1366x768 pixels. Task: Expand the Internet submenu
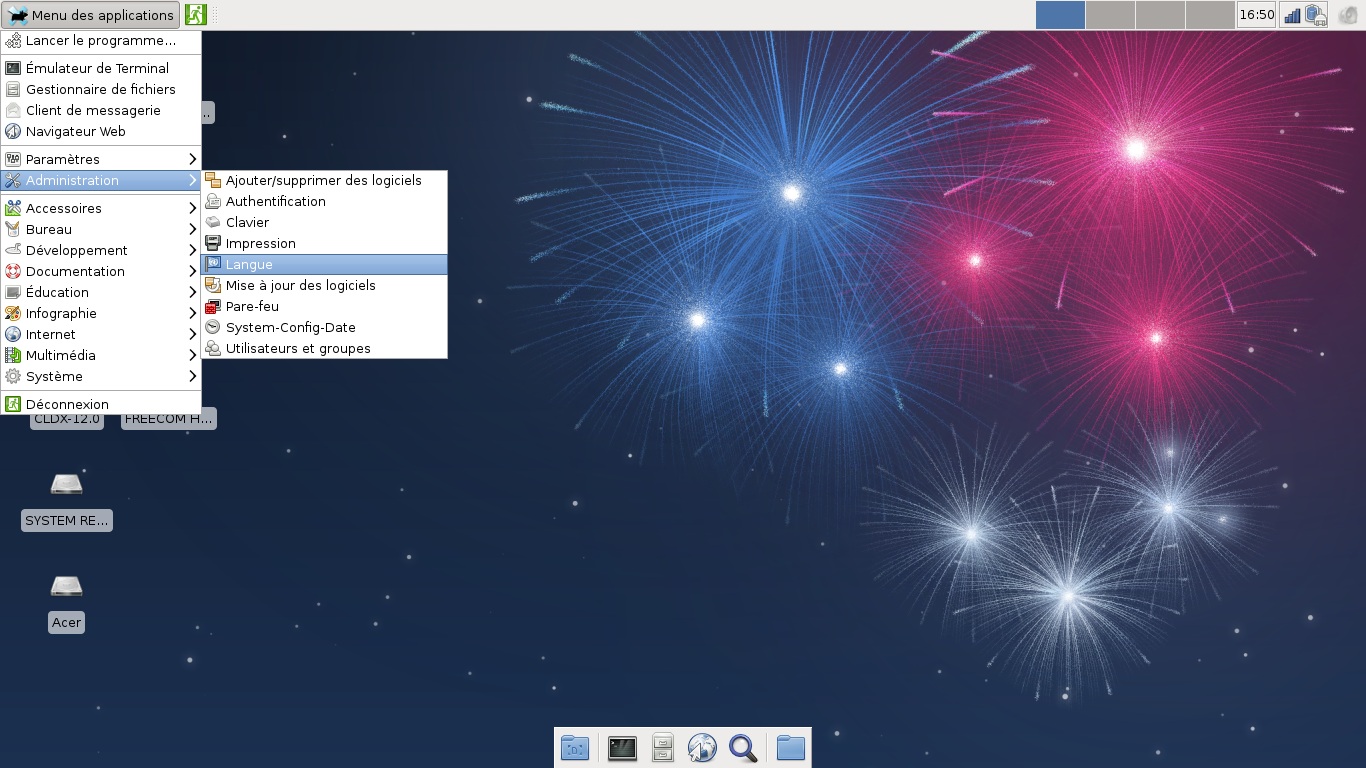point(101,334)
